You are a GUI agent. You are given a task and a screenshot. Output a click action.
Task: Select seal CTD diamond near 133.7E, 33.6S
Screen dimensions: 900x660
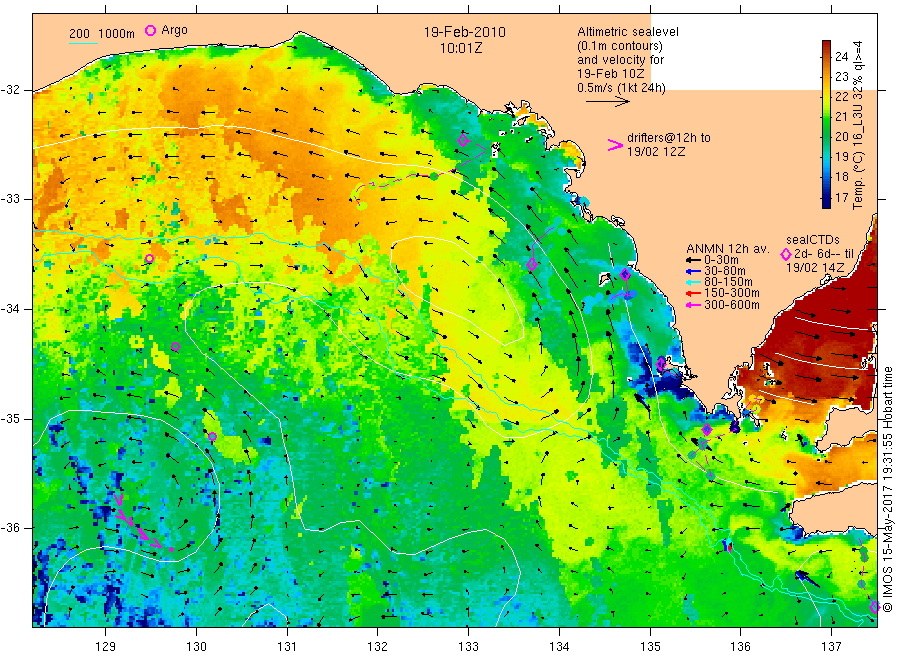tap(532, 265)
